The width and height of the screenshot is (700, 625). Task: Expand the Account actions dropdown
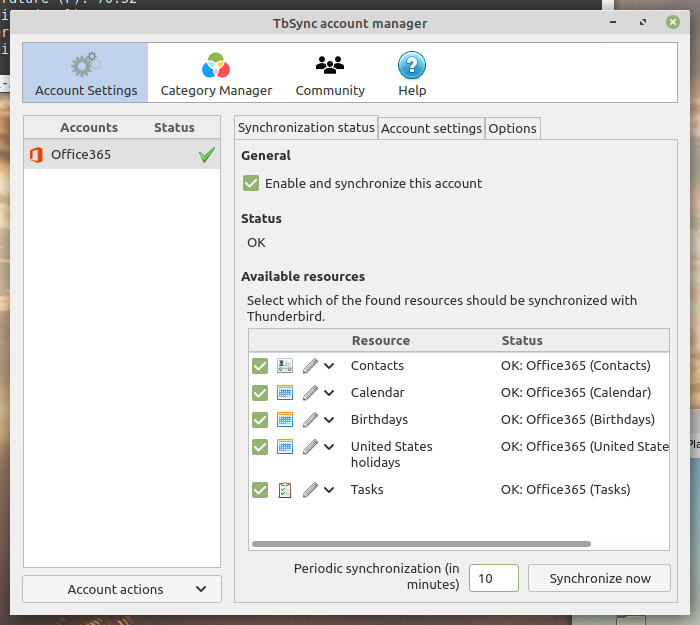tap(122, 589)
